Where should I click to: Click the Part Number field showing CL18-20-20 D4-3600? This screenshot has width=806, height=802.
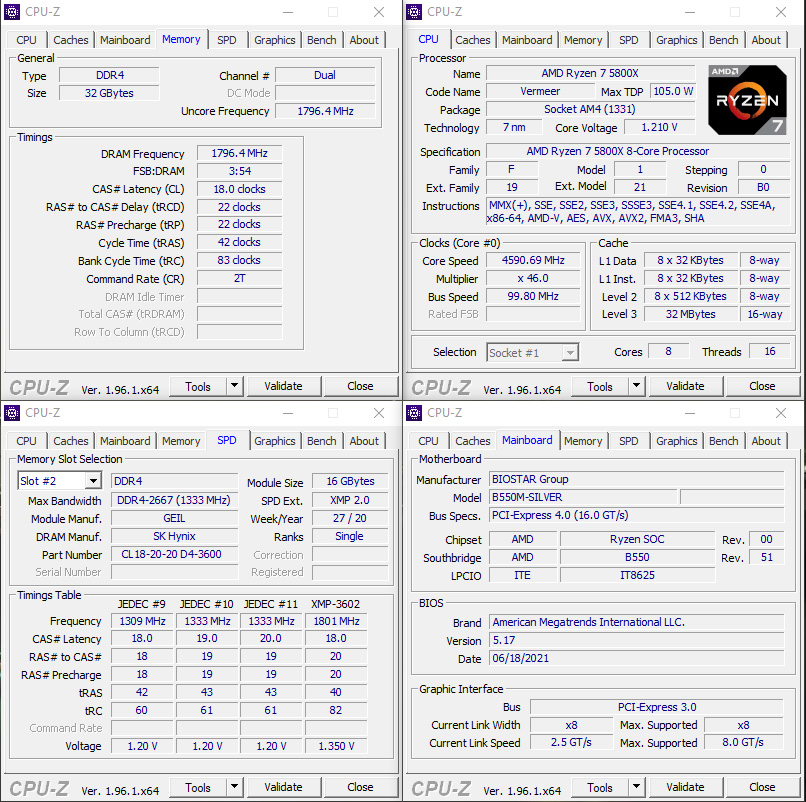click(x=174, y=554)
